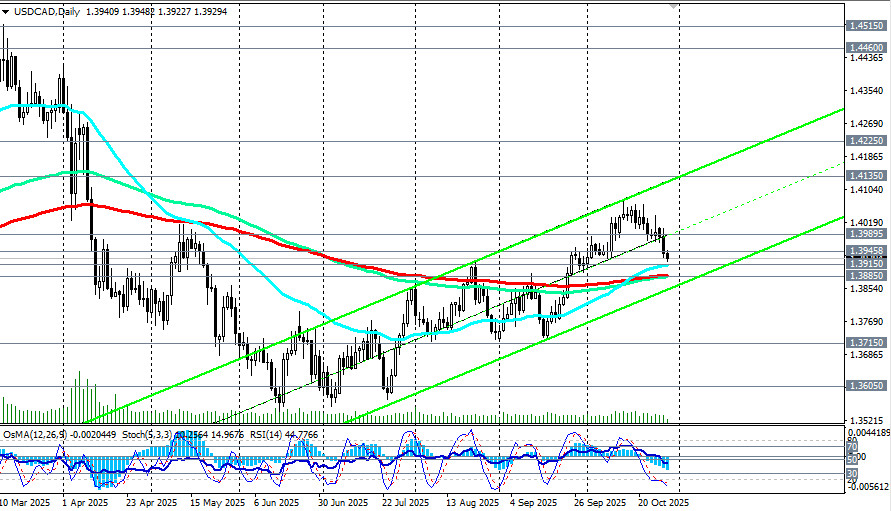891x511 pixels.
Task: Click the 22 Jul 2025 date label
Action: tap(405, 503)
